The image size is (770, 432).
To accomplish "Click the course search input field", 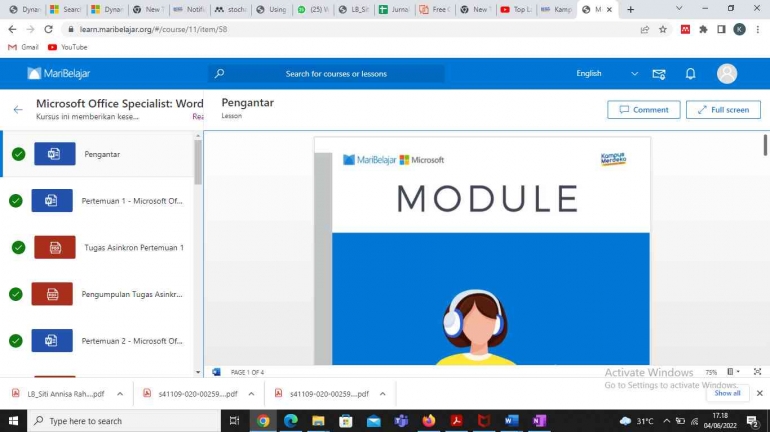I will pyautogui.click(x=336, y=74).
